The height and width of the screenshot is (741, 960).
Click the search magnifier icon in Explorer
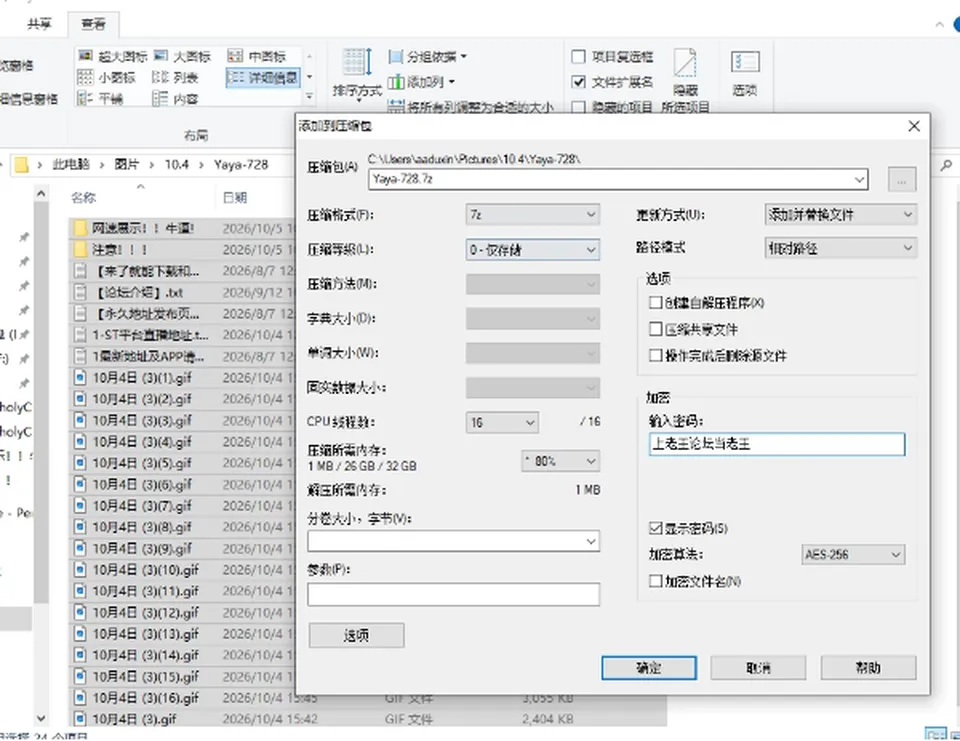pos(947,165)
